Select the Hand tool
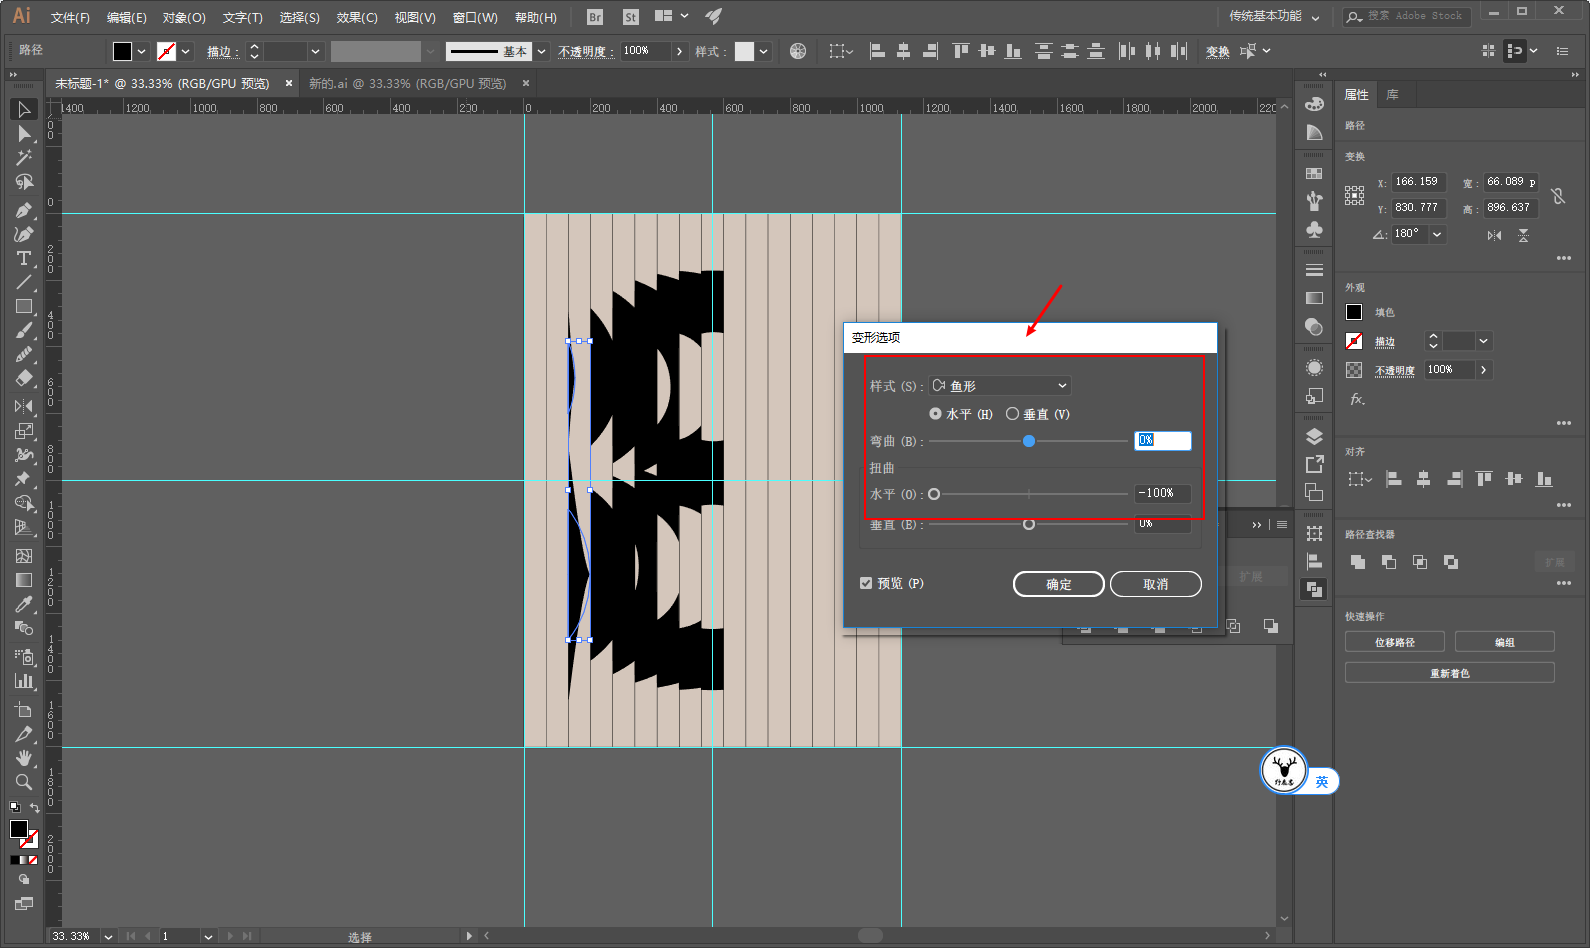This screenshot has height=948, width=1590. [24, 758]
